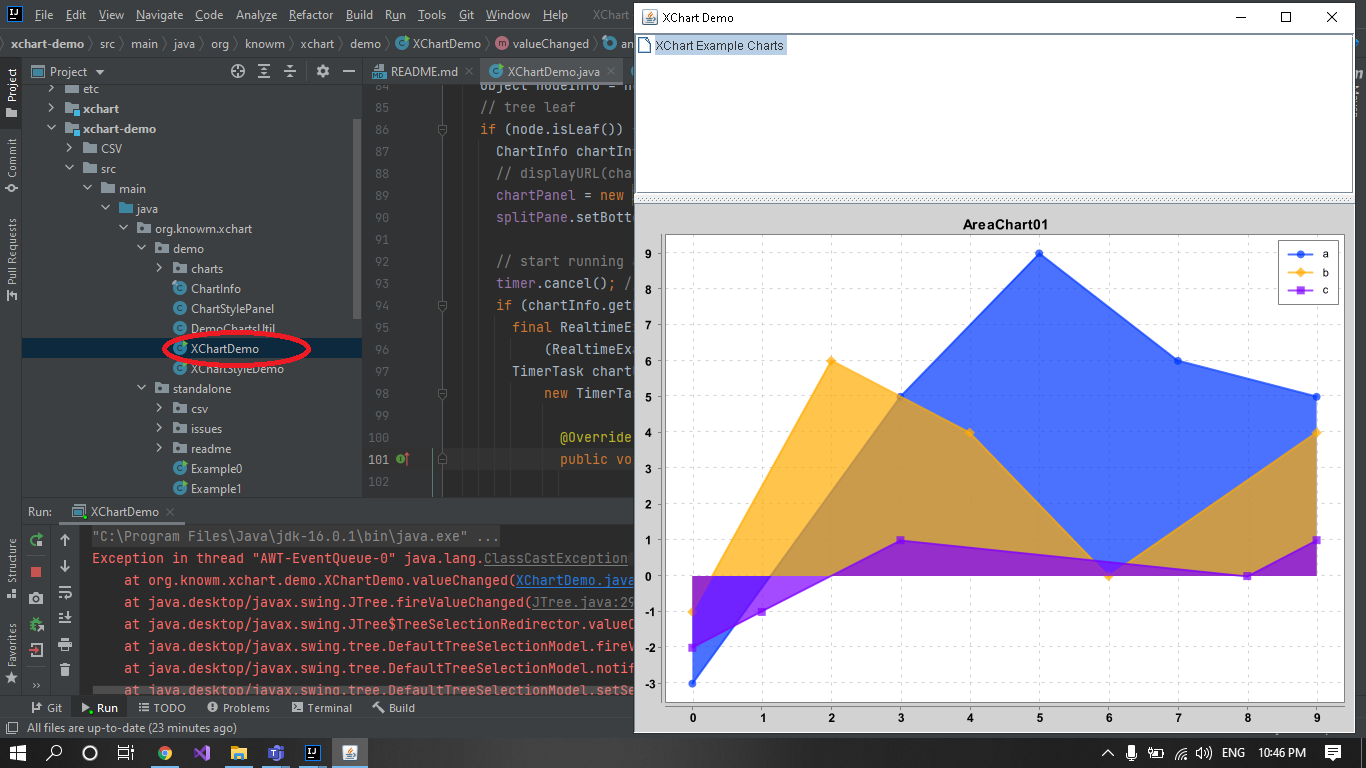Select opened file using the crosshair icon
This screenshot has height=768, width=1366.
pos(238,71)
